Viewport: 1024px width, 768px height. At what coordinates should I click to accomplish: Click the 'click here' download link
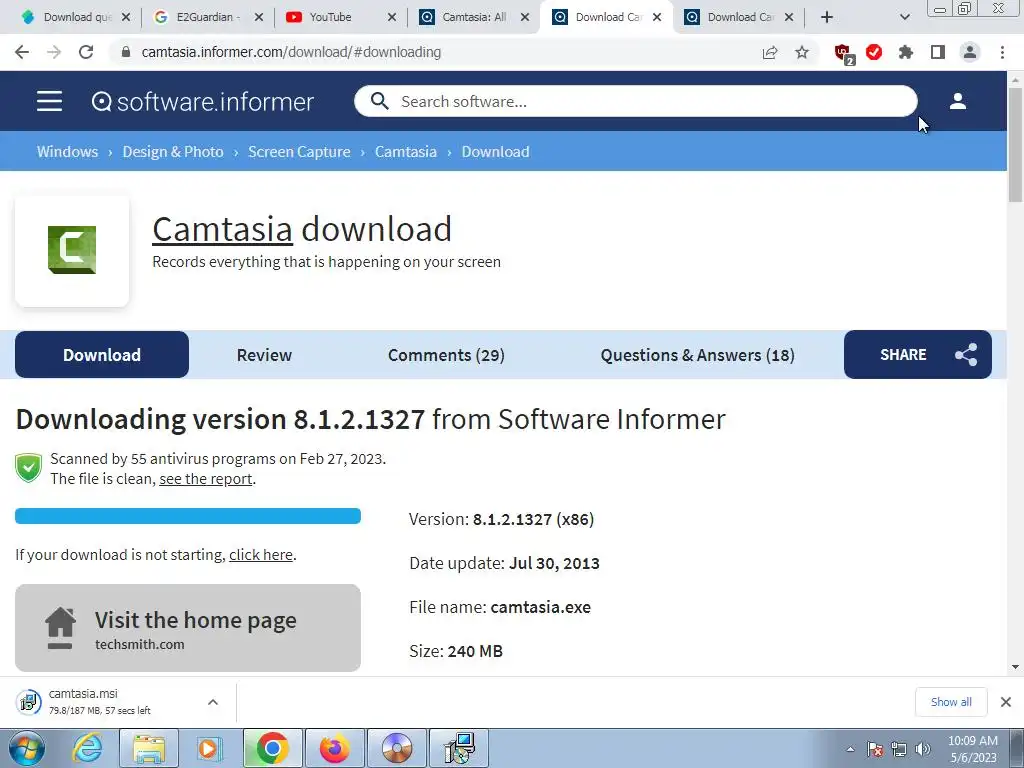point(261,554)
